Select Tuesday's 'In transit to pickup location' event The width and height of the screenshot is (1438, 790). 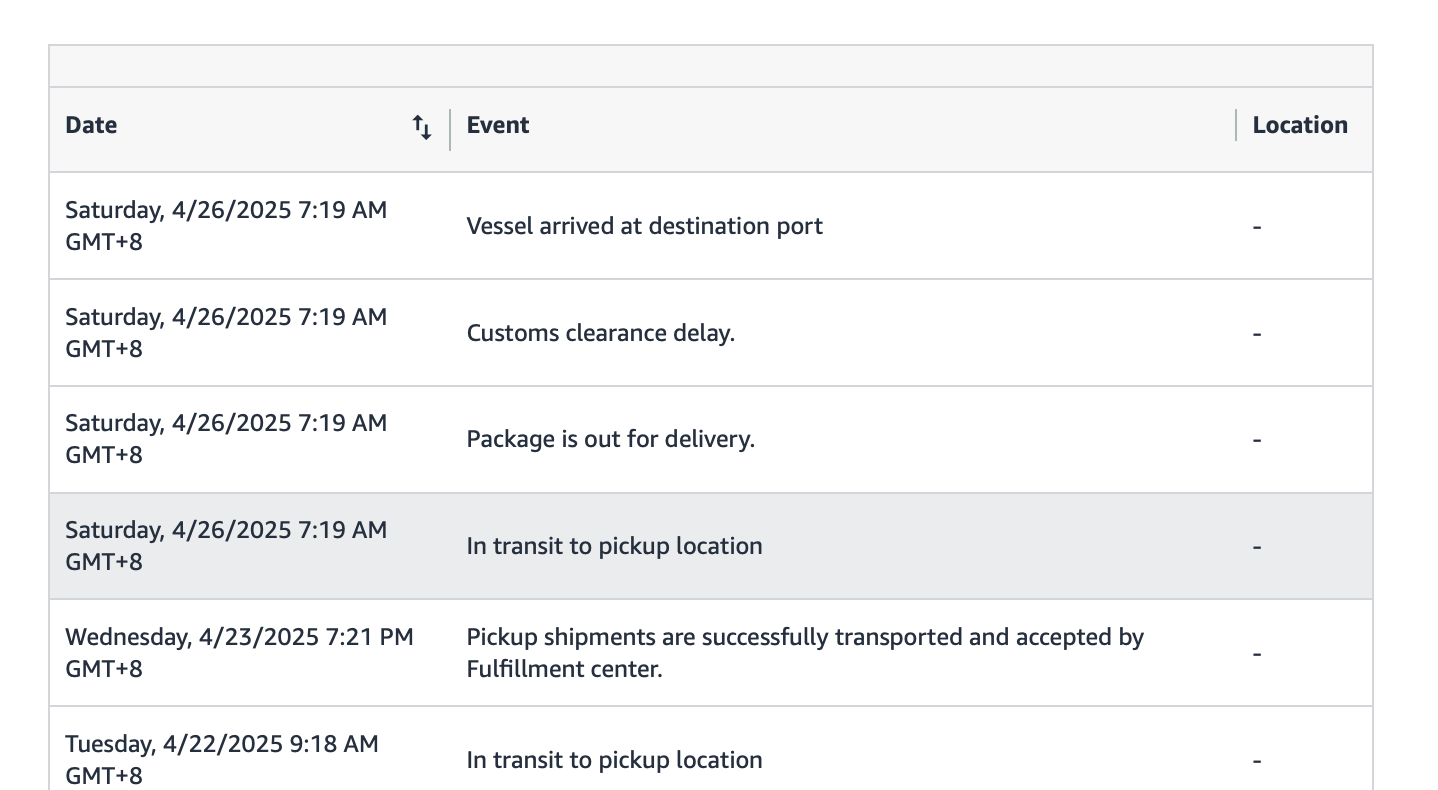tap(615, 760)
